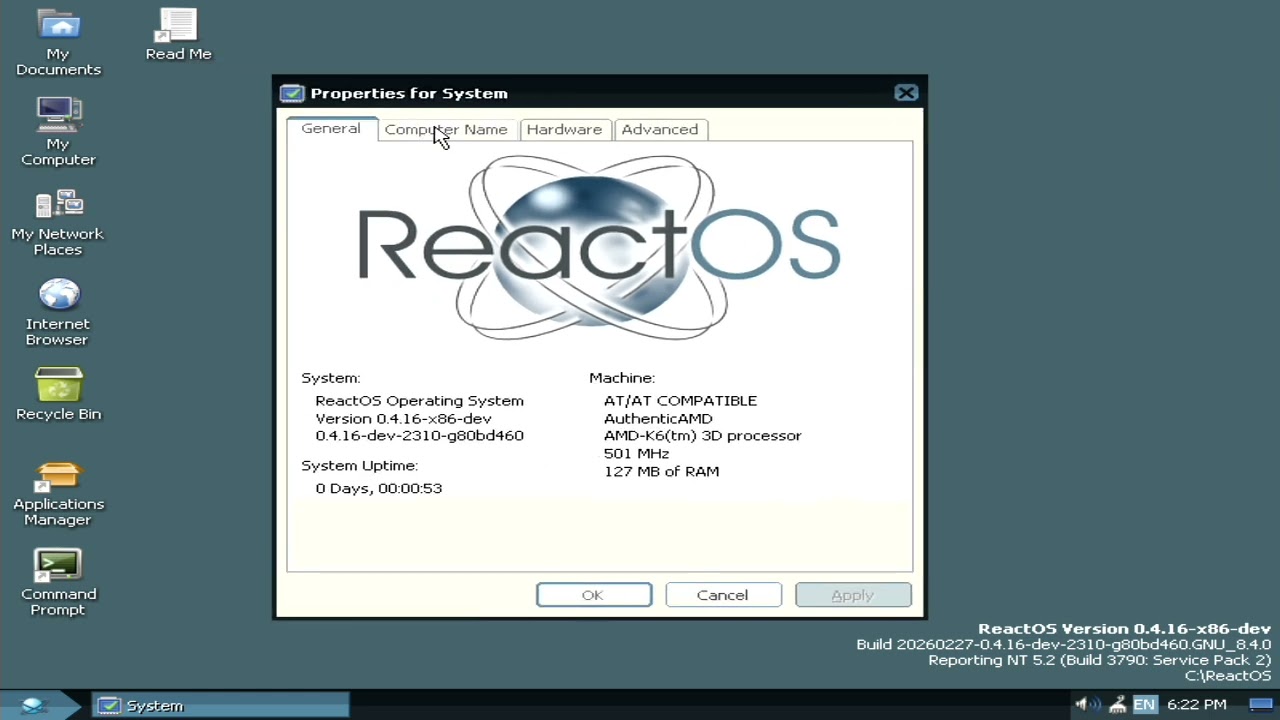This screenshot has width=1280, height=720.
Task: Click the greyed Apply button
Action: pyautogui.click(x=853, y=595)
